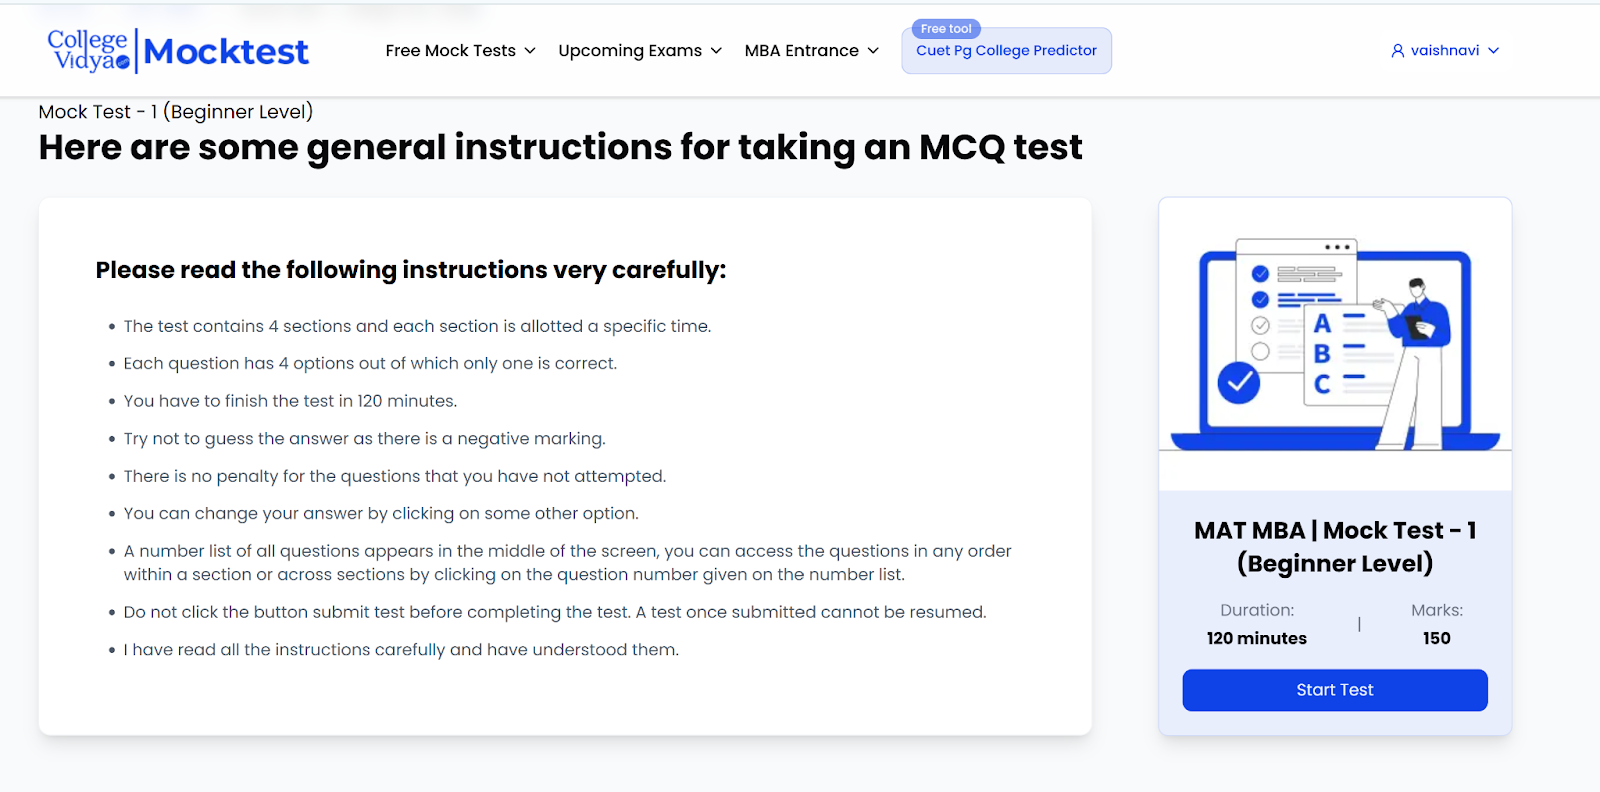The width and height of the screenshot is (1600, 792).
Task: Click the vaishnavi username
Action: (1444, 51)
